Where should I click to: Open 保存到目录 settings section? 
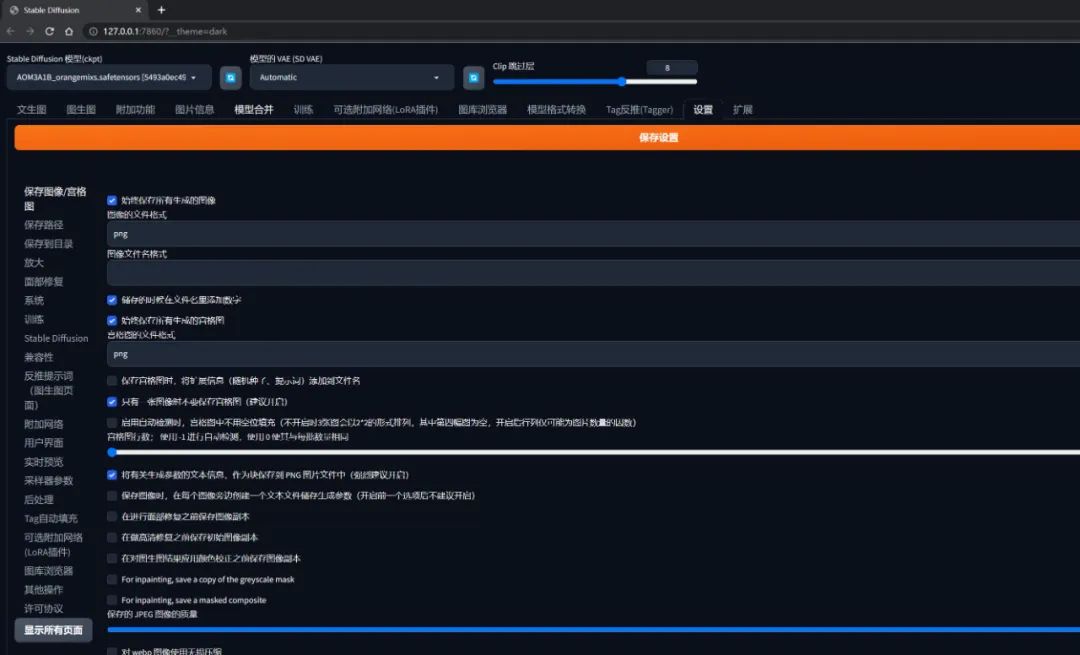(48, 244)
